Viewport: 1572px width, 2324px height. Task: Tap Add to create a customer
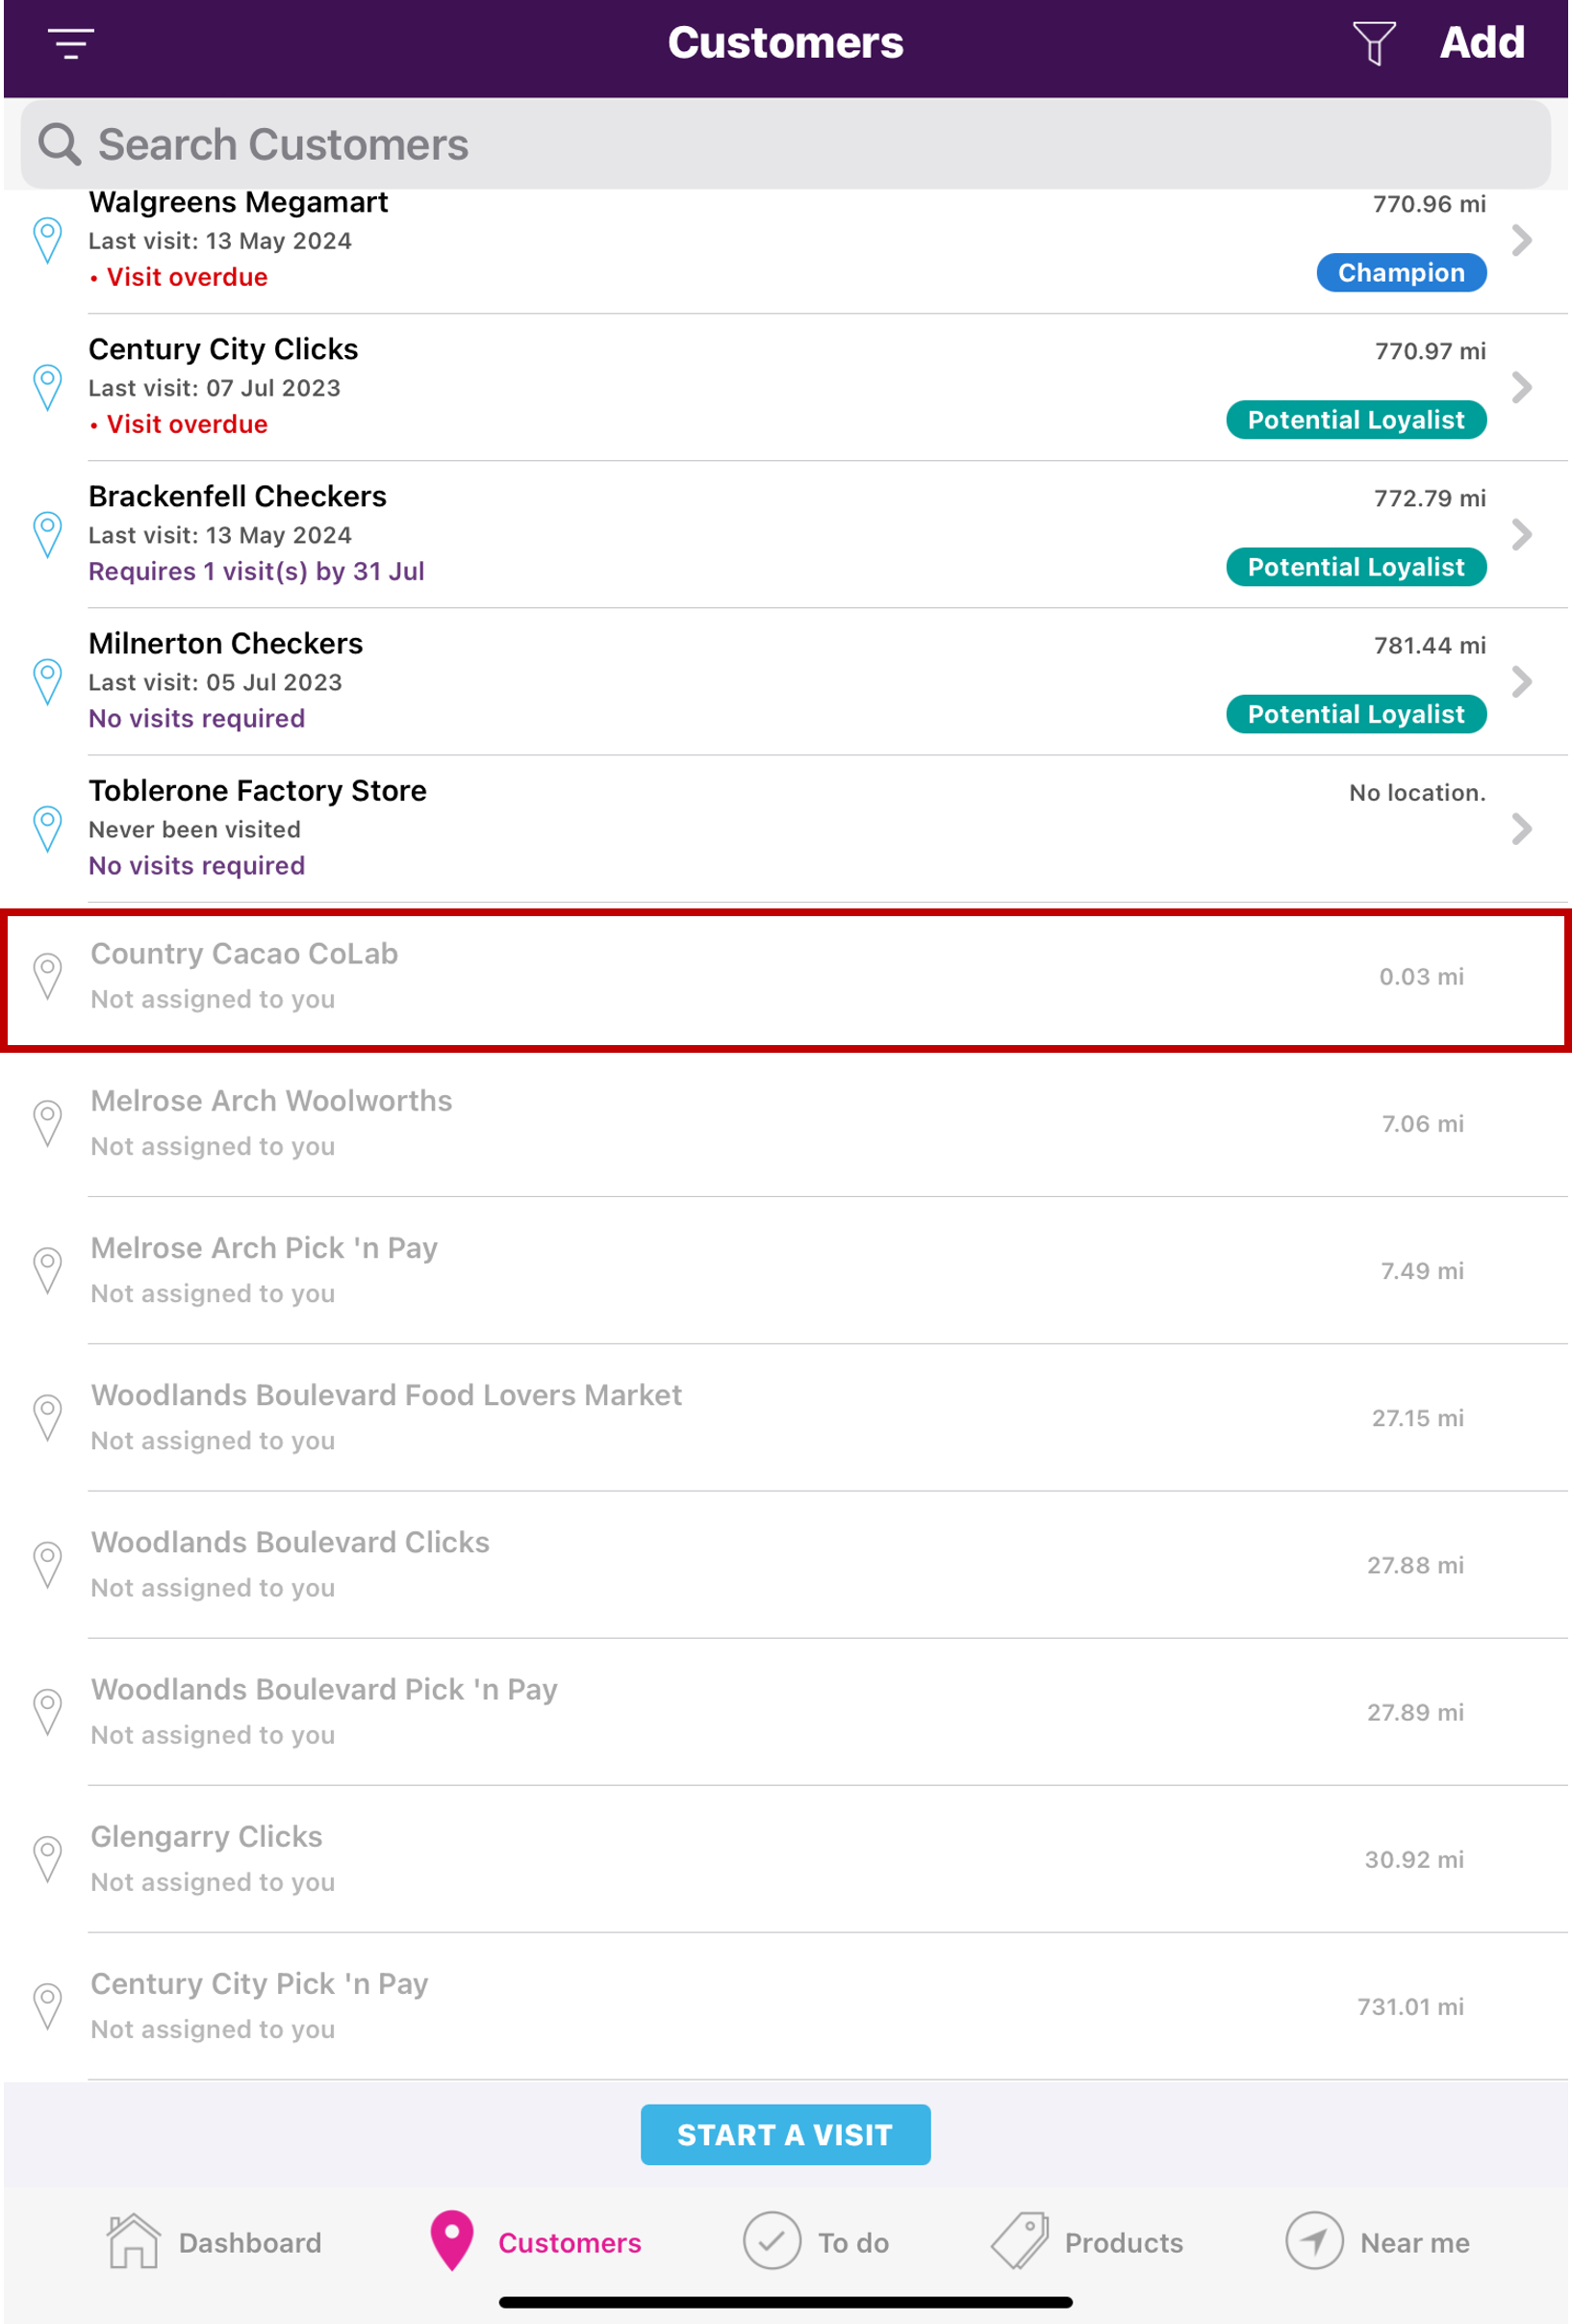(x=1481, y=43)
